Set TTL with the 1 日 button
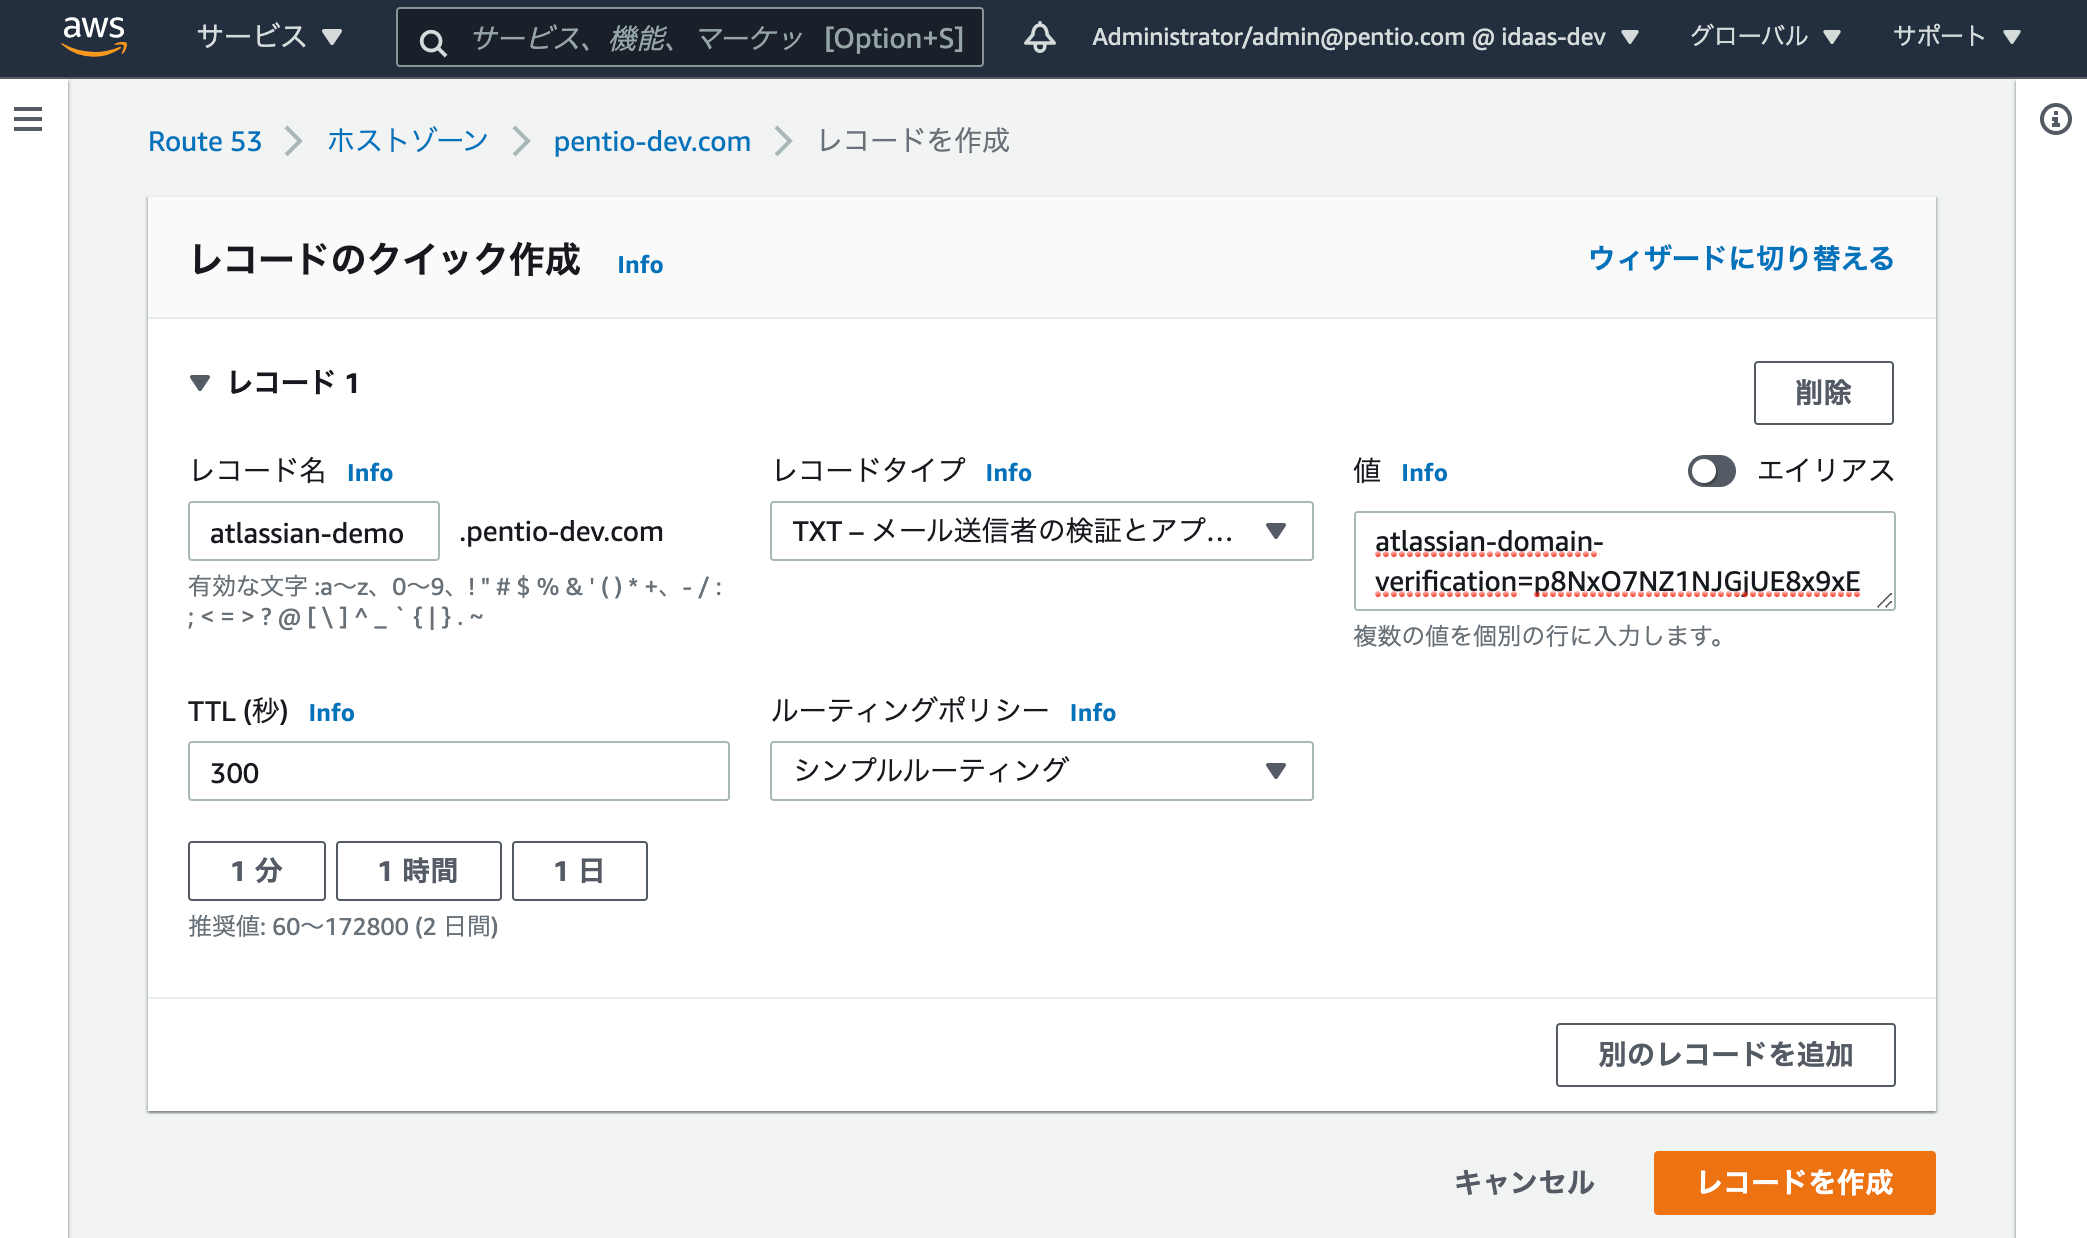Image resolution: width=2087 pixels, height=1238 pixels. [580, 871]
